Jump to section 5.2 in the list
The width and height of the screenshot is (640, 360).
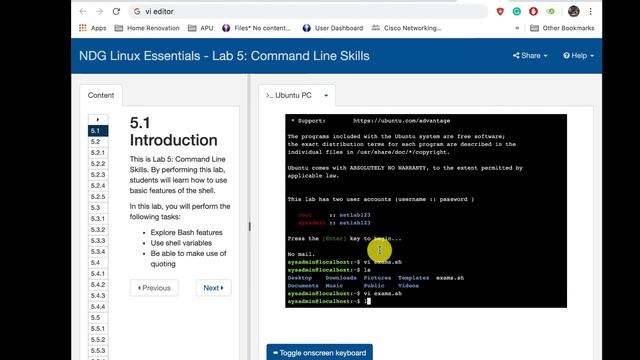pyautogui.click(x=98, y=142)
